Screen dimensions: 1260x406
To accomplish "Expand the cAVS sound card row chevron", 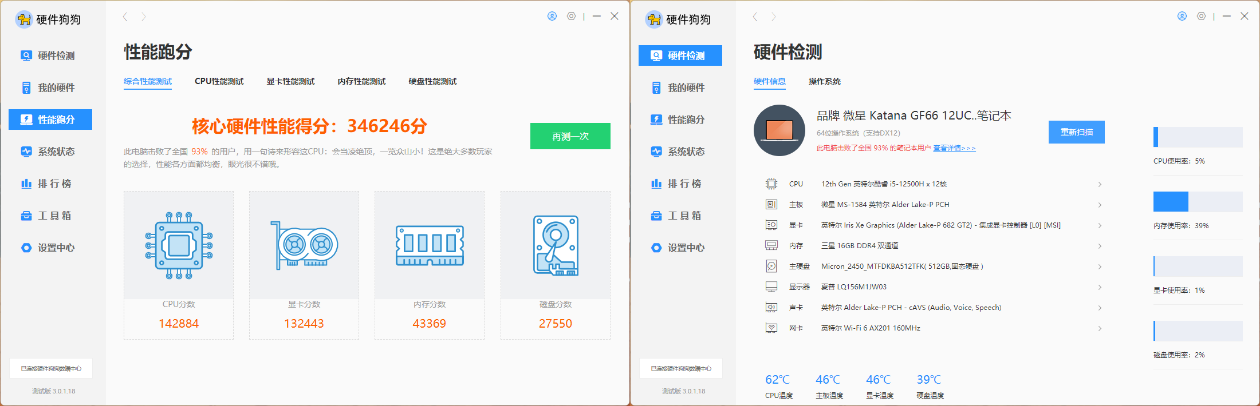I will pyautogui.click(x=1100, y=307).
